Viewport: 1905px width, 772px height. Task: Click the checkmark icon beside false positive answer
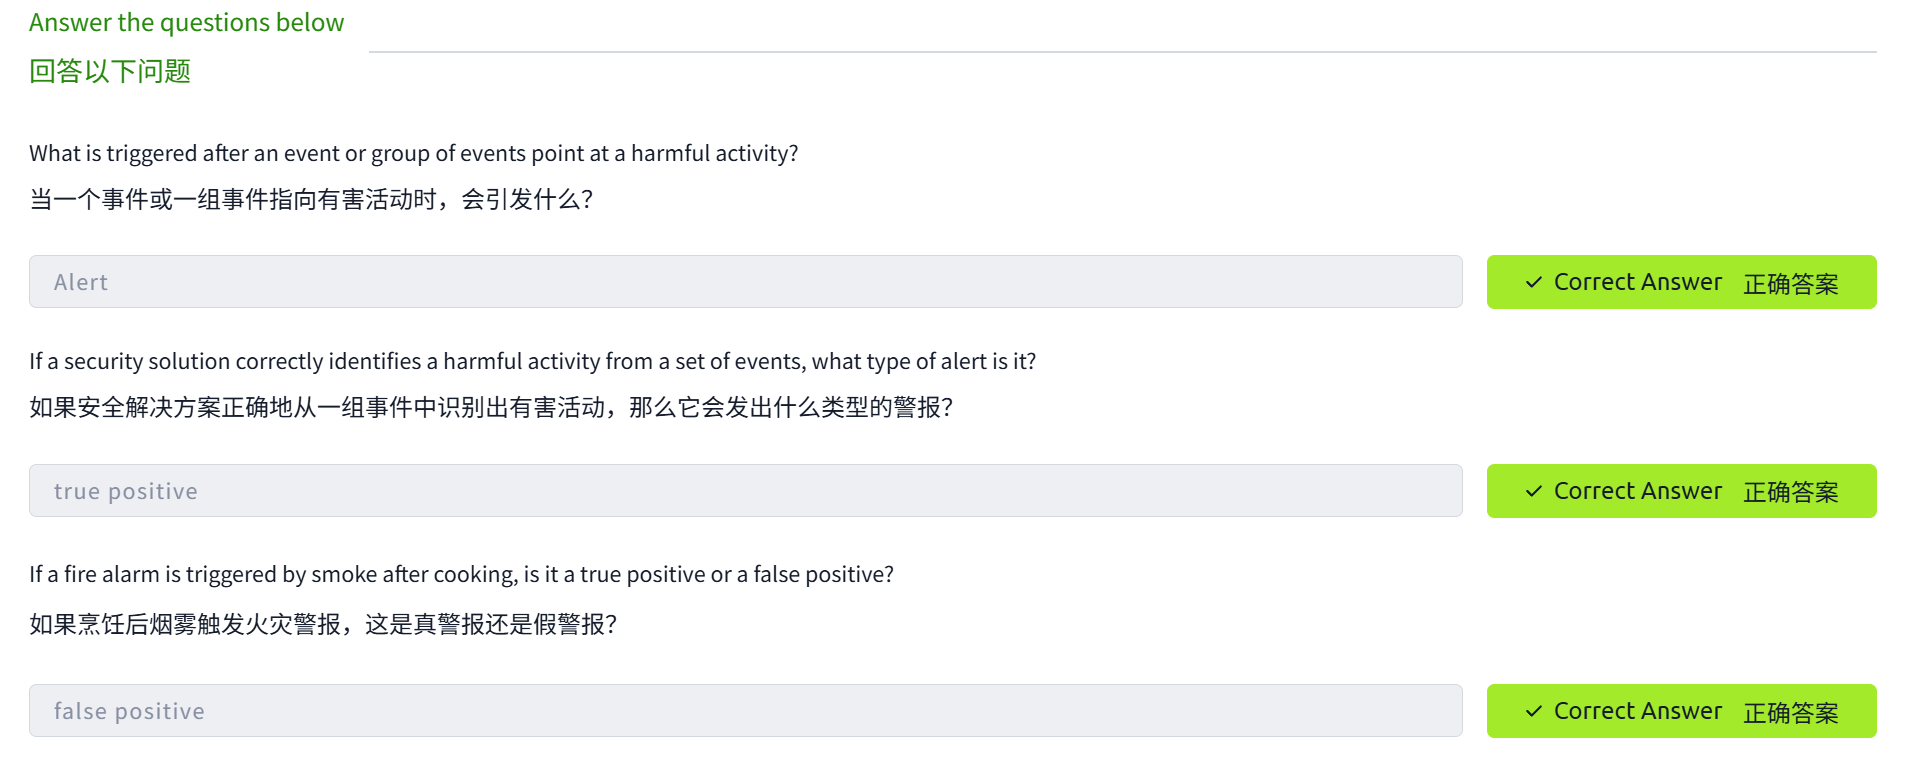tap(1533, 712)
